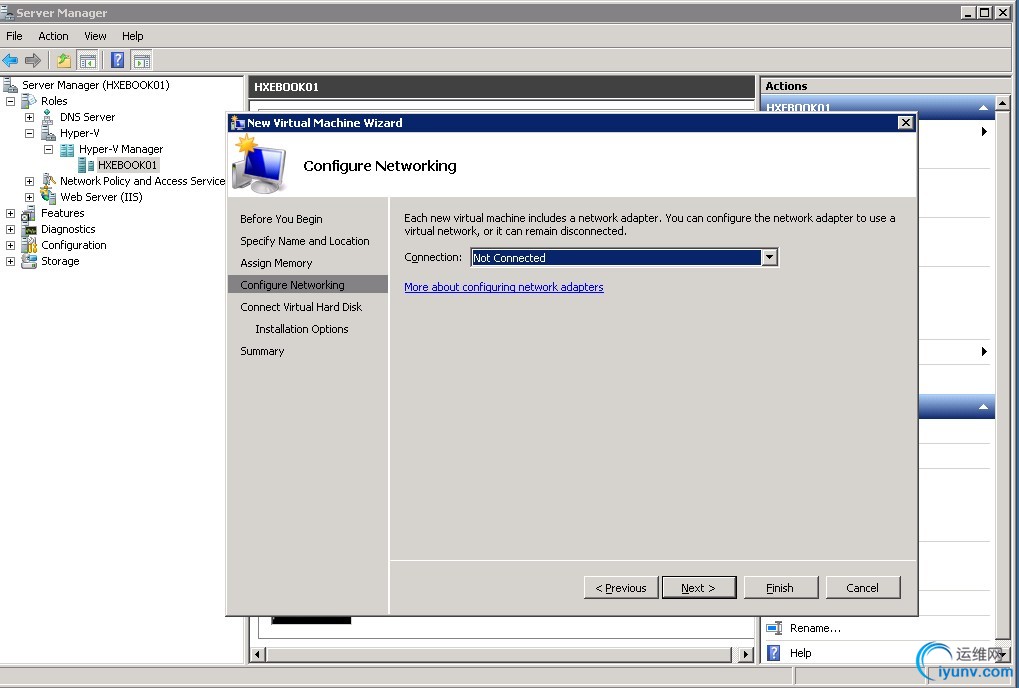Click the Hyper-V Manager icon
Screen dimensions: 1019x688
[x=67, y=149]
